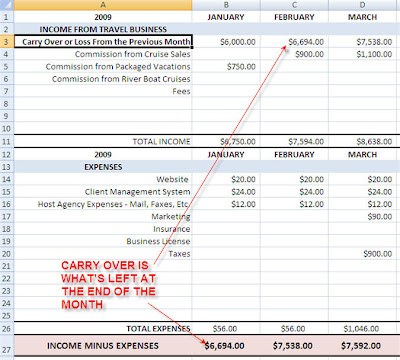Click the 'Taxes' label cell

(x=103, y=254)
